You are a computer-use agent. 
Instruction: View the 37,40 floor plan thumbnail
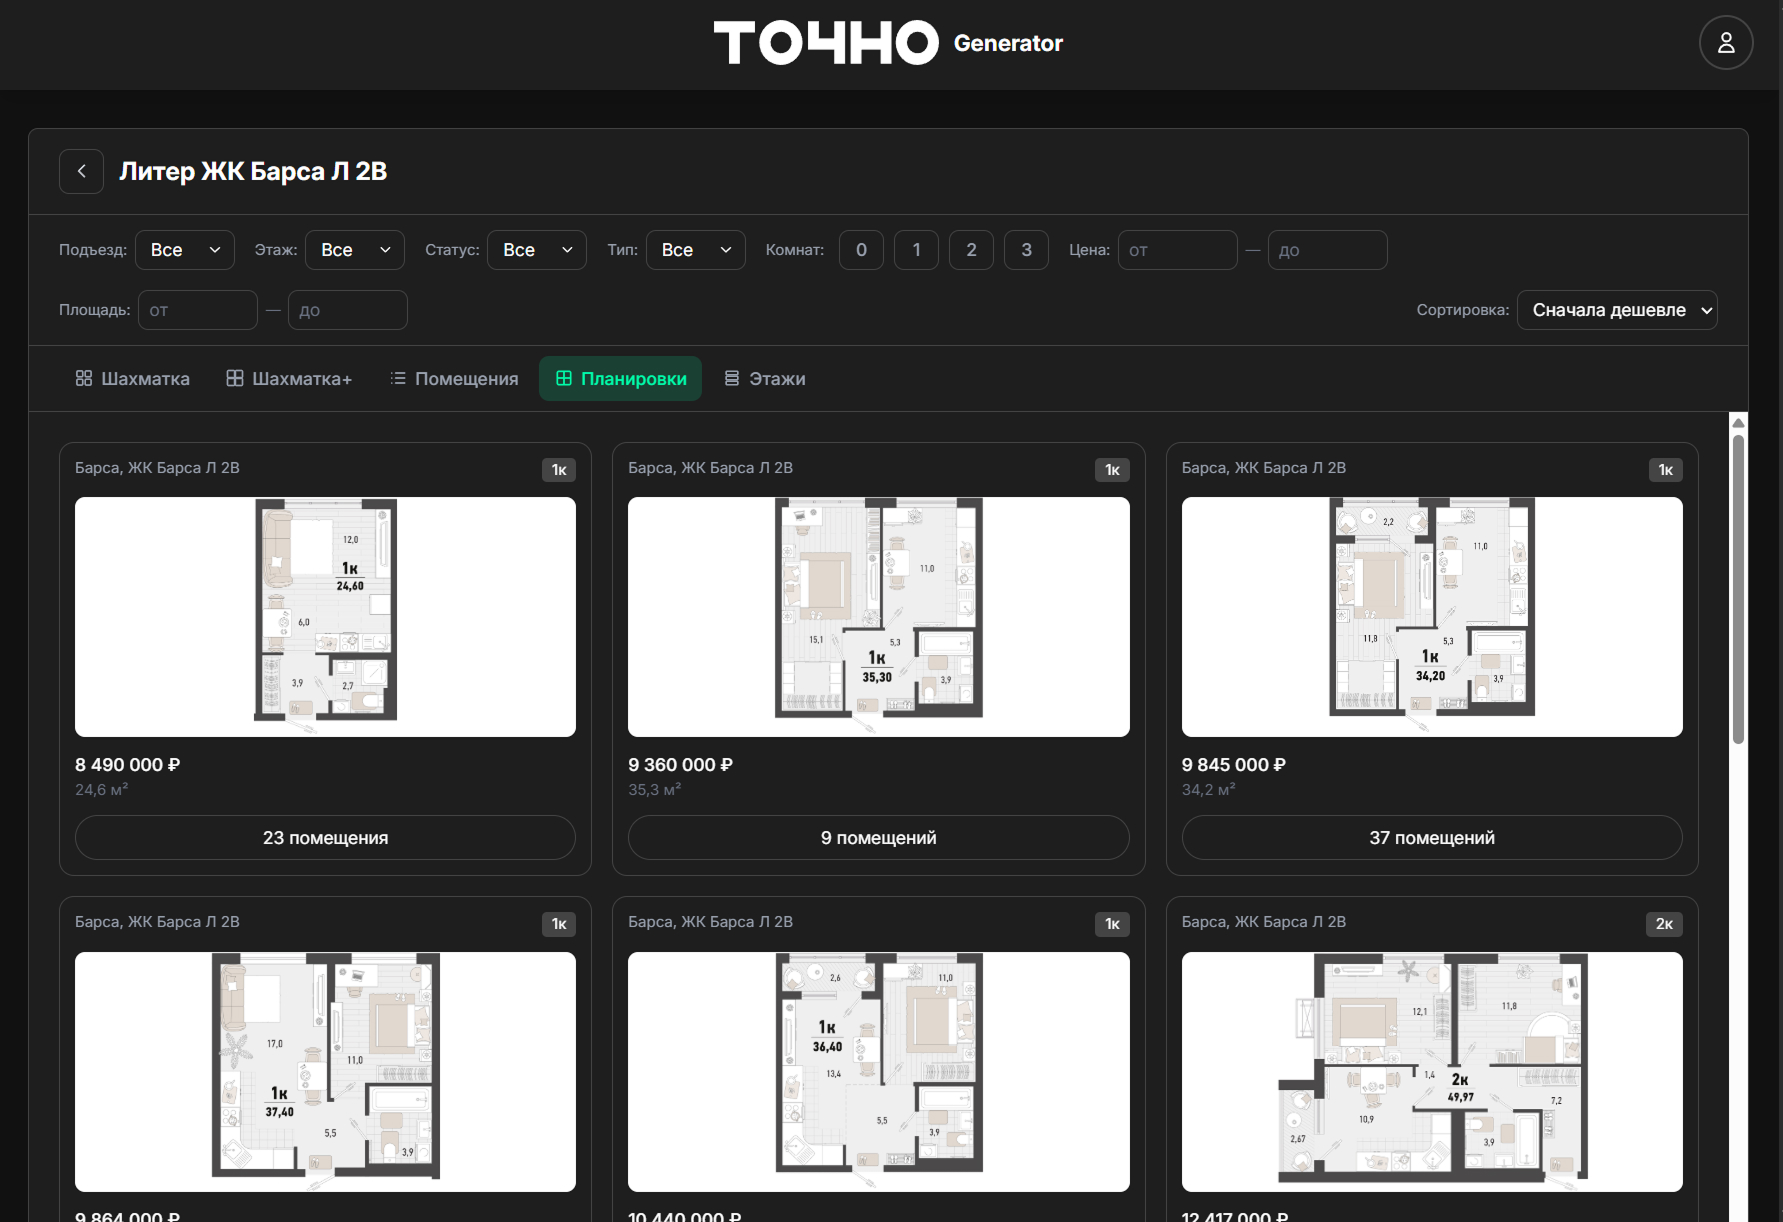click(x=325, y=1071)
